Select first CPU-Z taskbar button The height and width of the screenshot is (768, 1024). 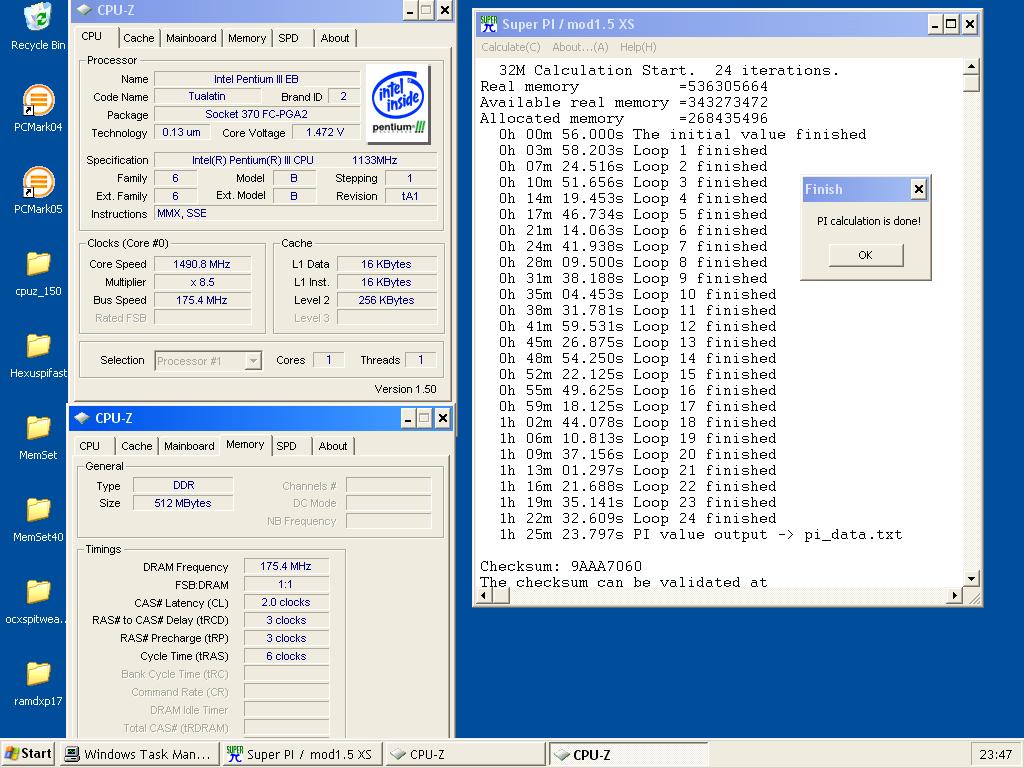click(464, 754)
